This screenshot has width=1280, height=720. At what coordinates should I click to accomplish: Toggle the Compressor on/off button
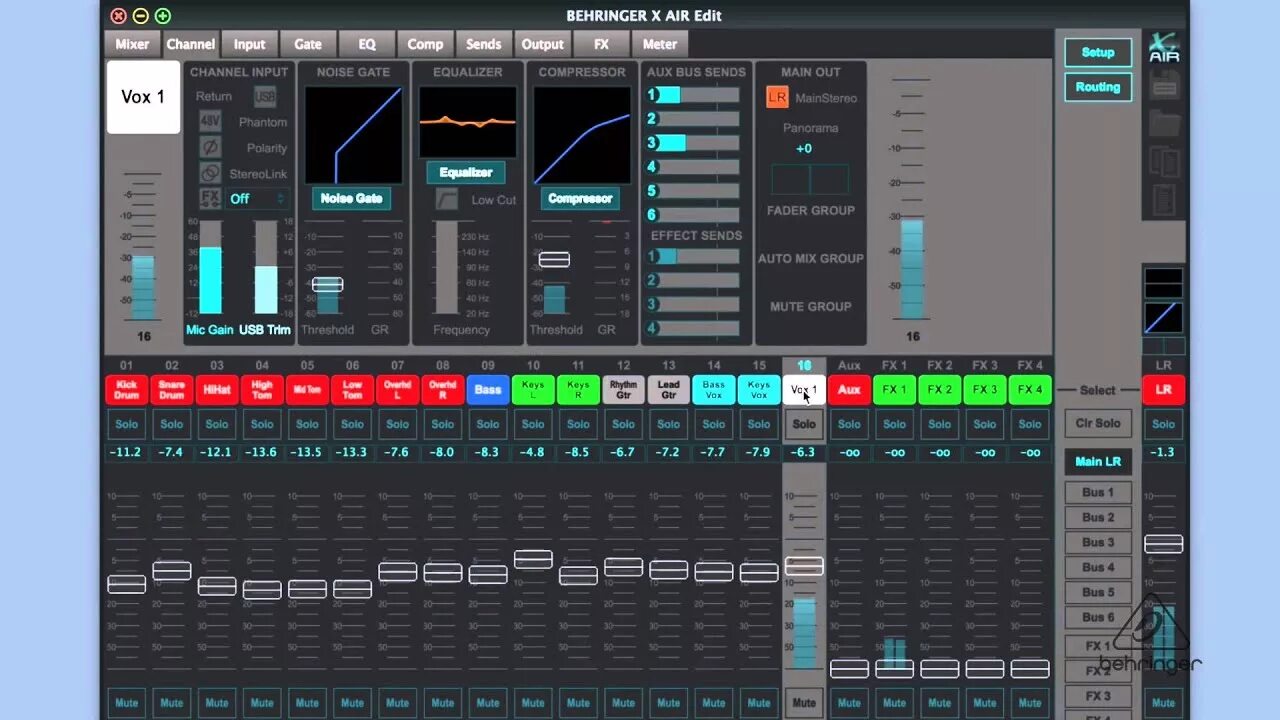coord(580,198)
